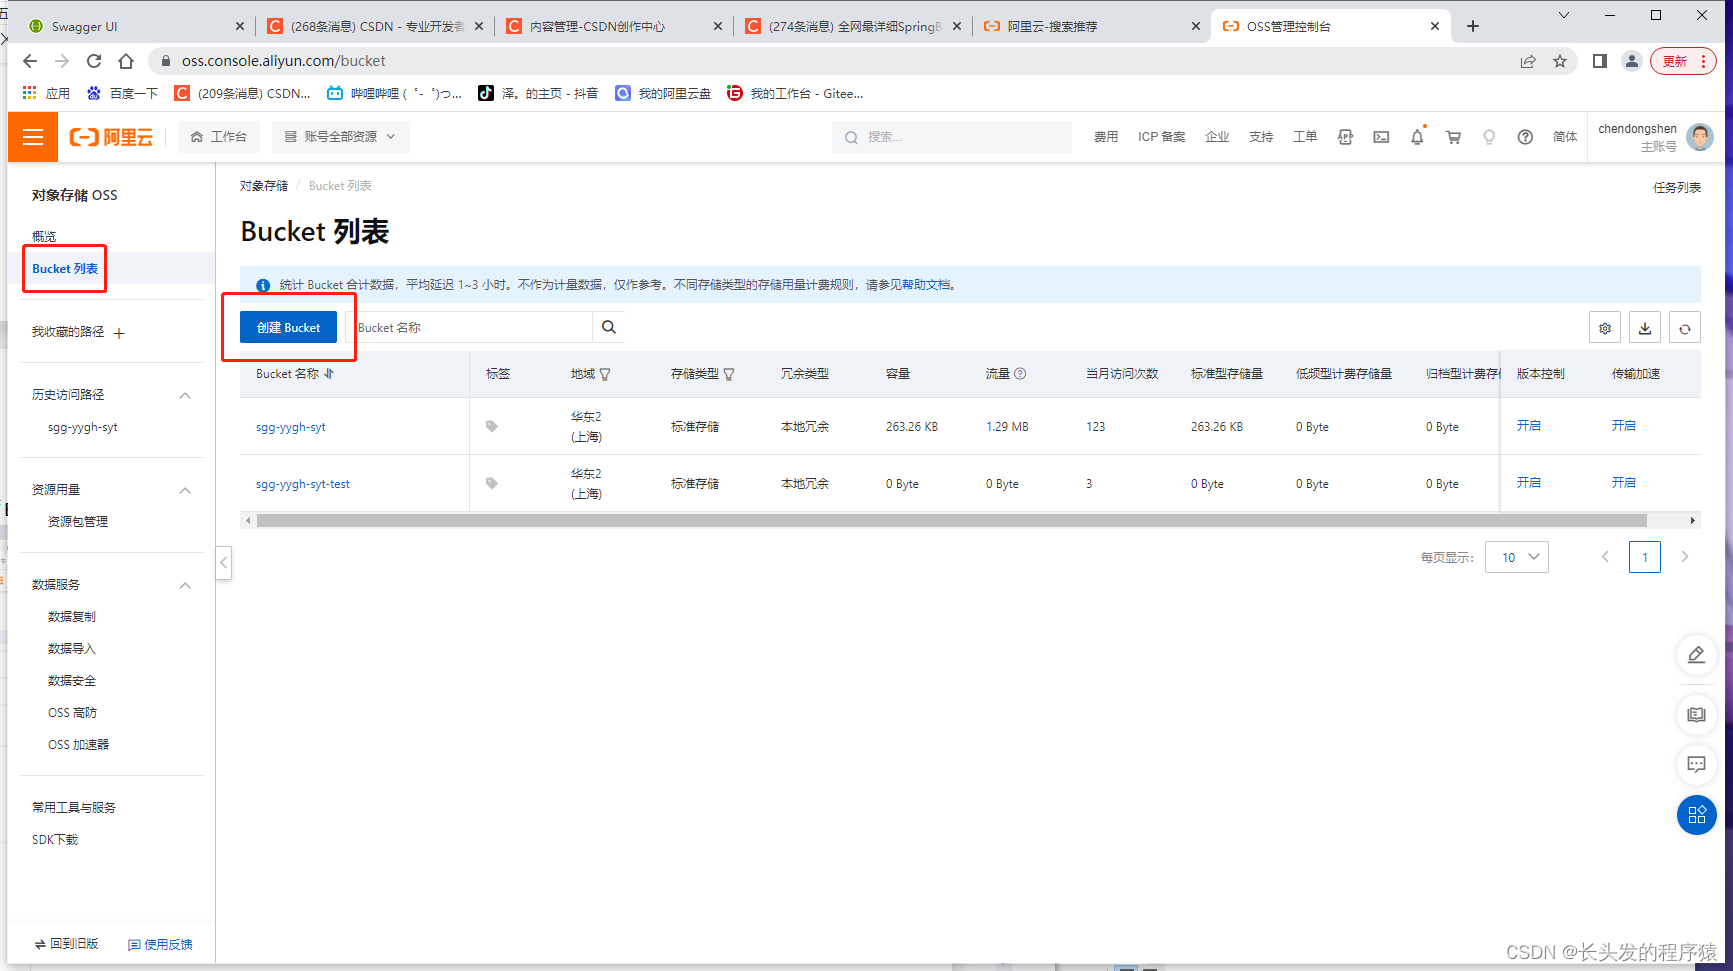The height and width of the screenshot is (971, 1733).
Task: Go to pagination page 1
Action: [x=1645, y=557]
